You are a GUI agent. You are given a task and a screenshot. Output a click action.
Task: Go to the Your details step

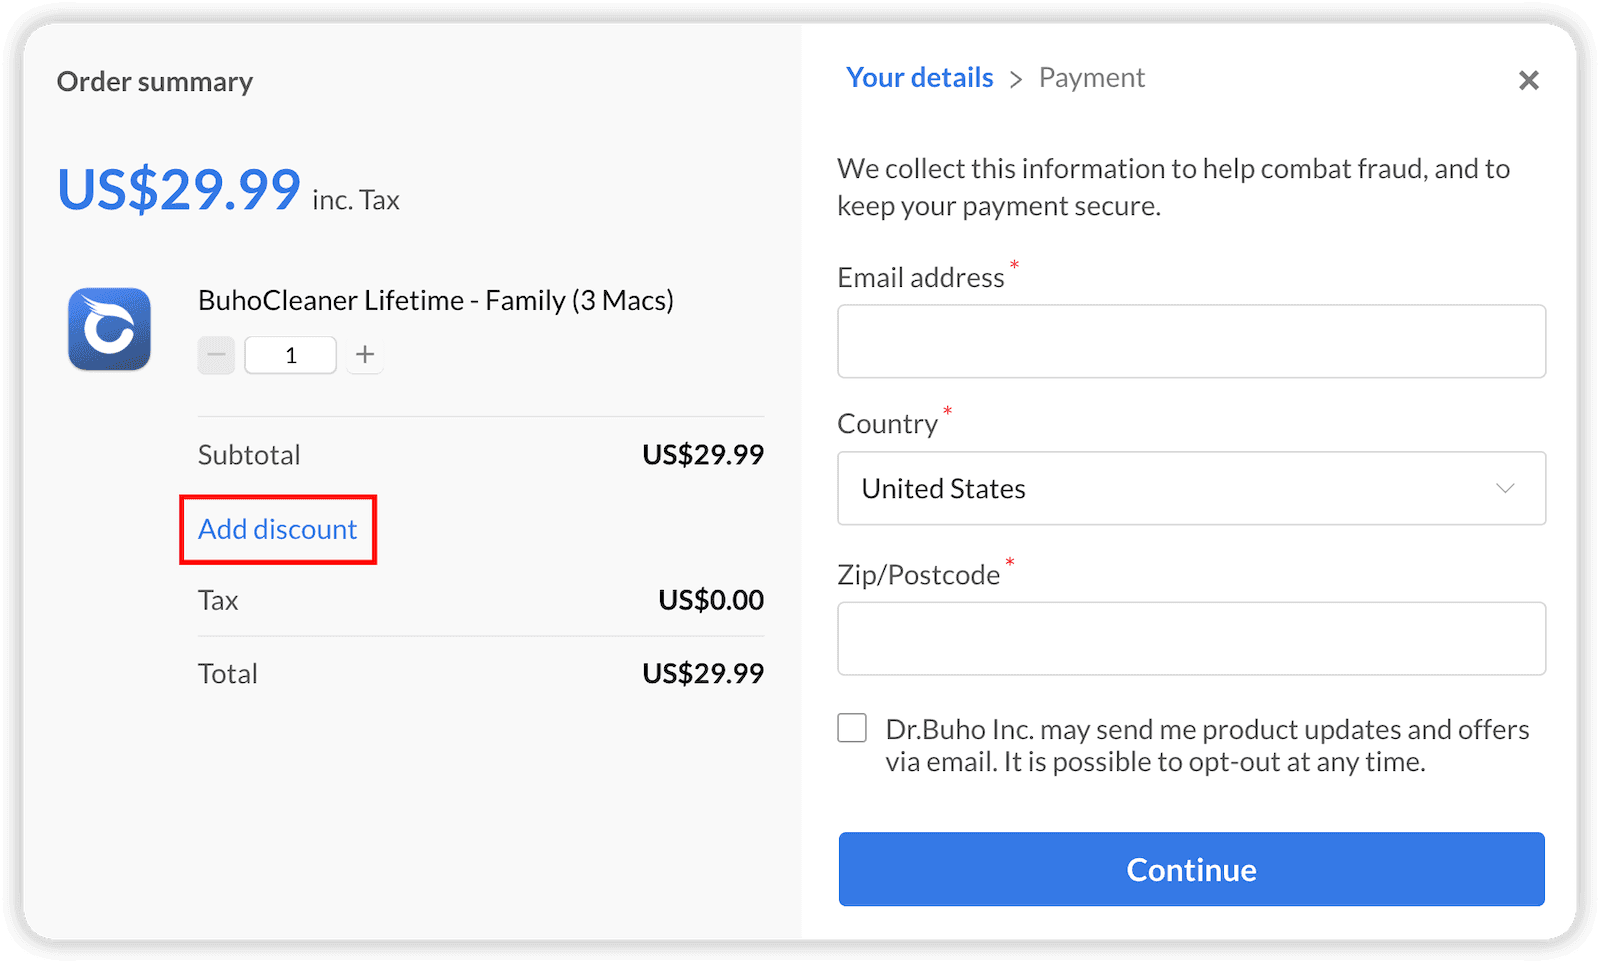point(920,77)
